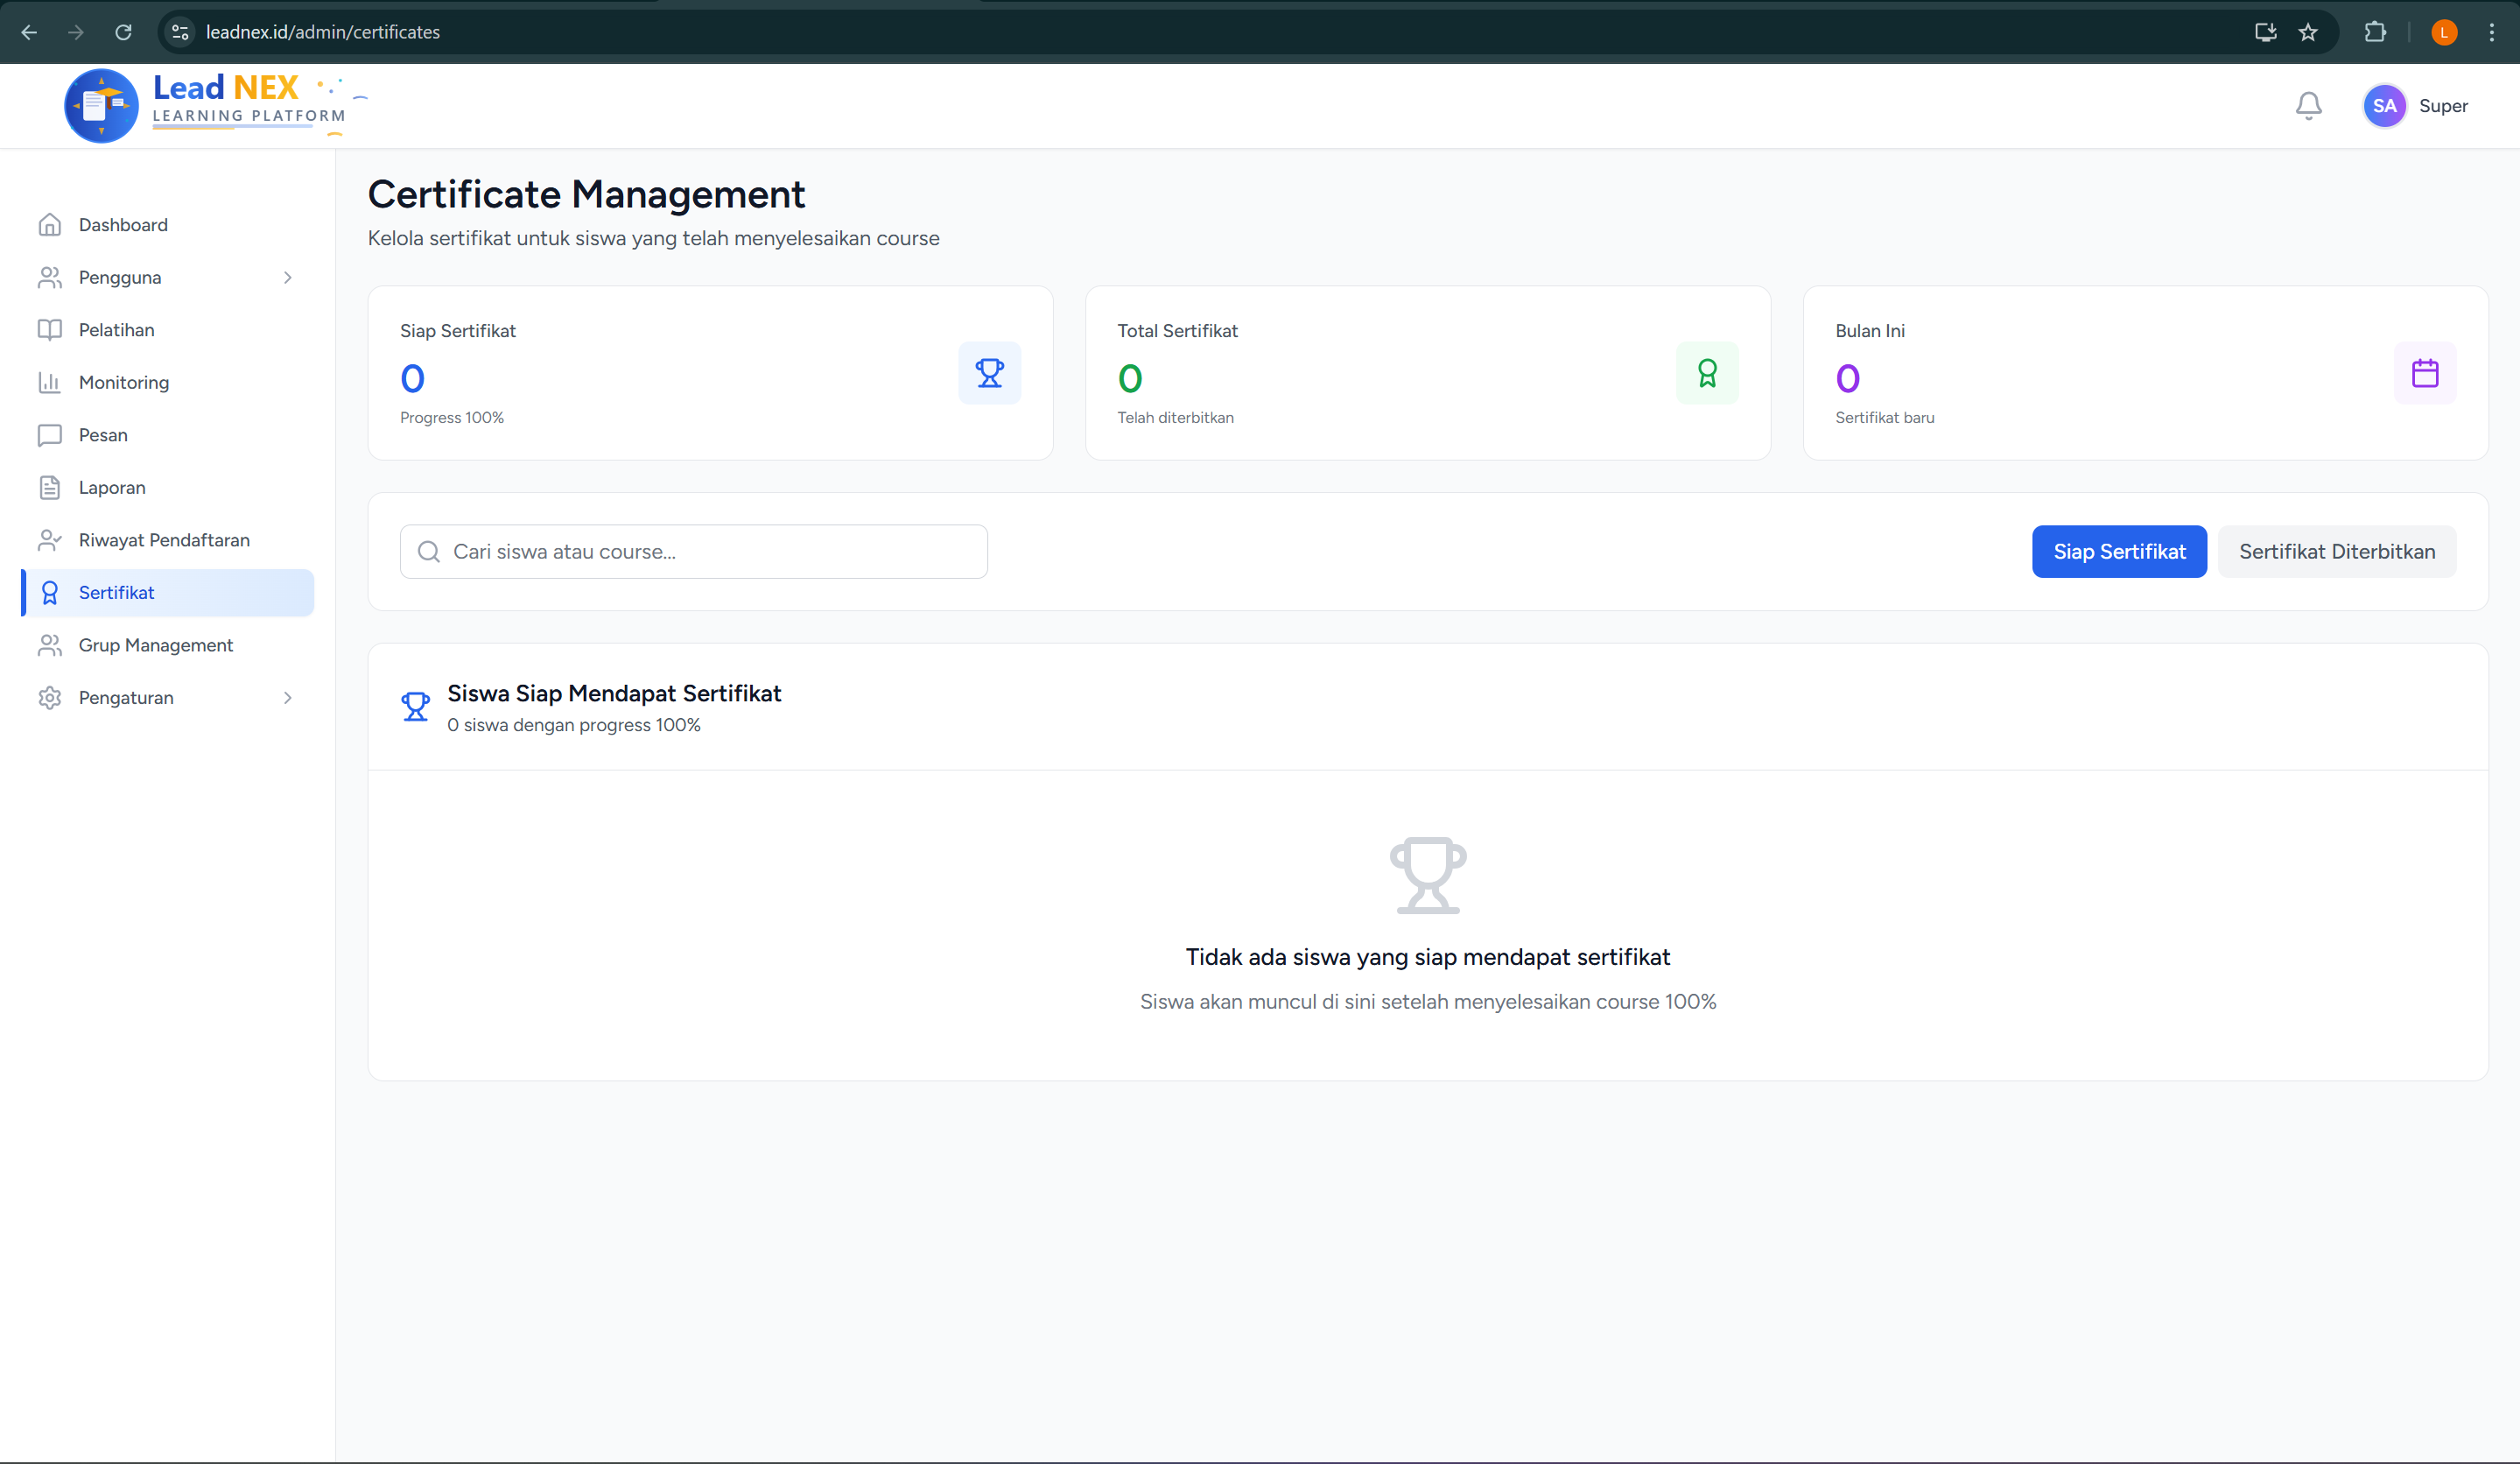Image resolution: width=2520 pixels, height=1464 pixels.
Task: Click the purple calendar icon in Bulan Ini card
Action: click(2424, 373)
